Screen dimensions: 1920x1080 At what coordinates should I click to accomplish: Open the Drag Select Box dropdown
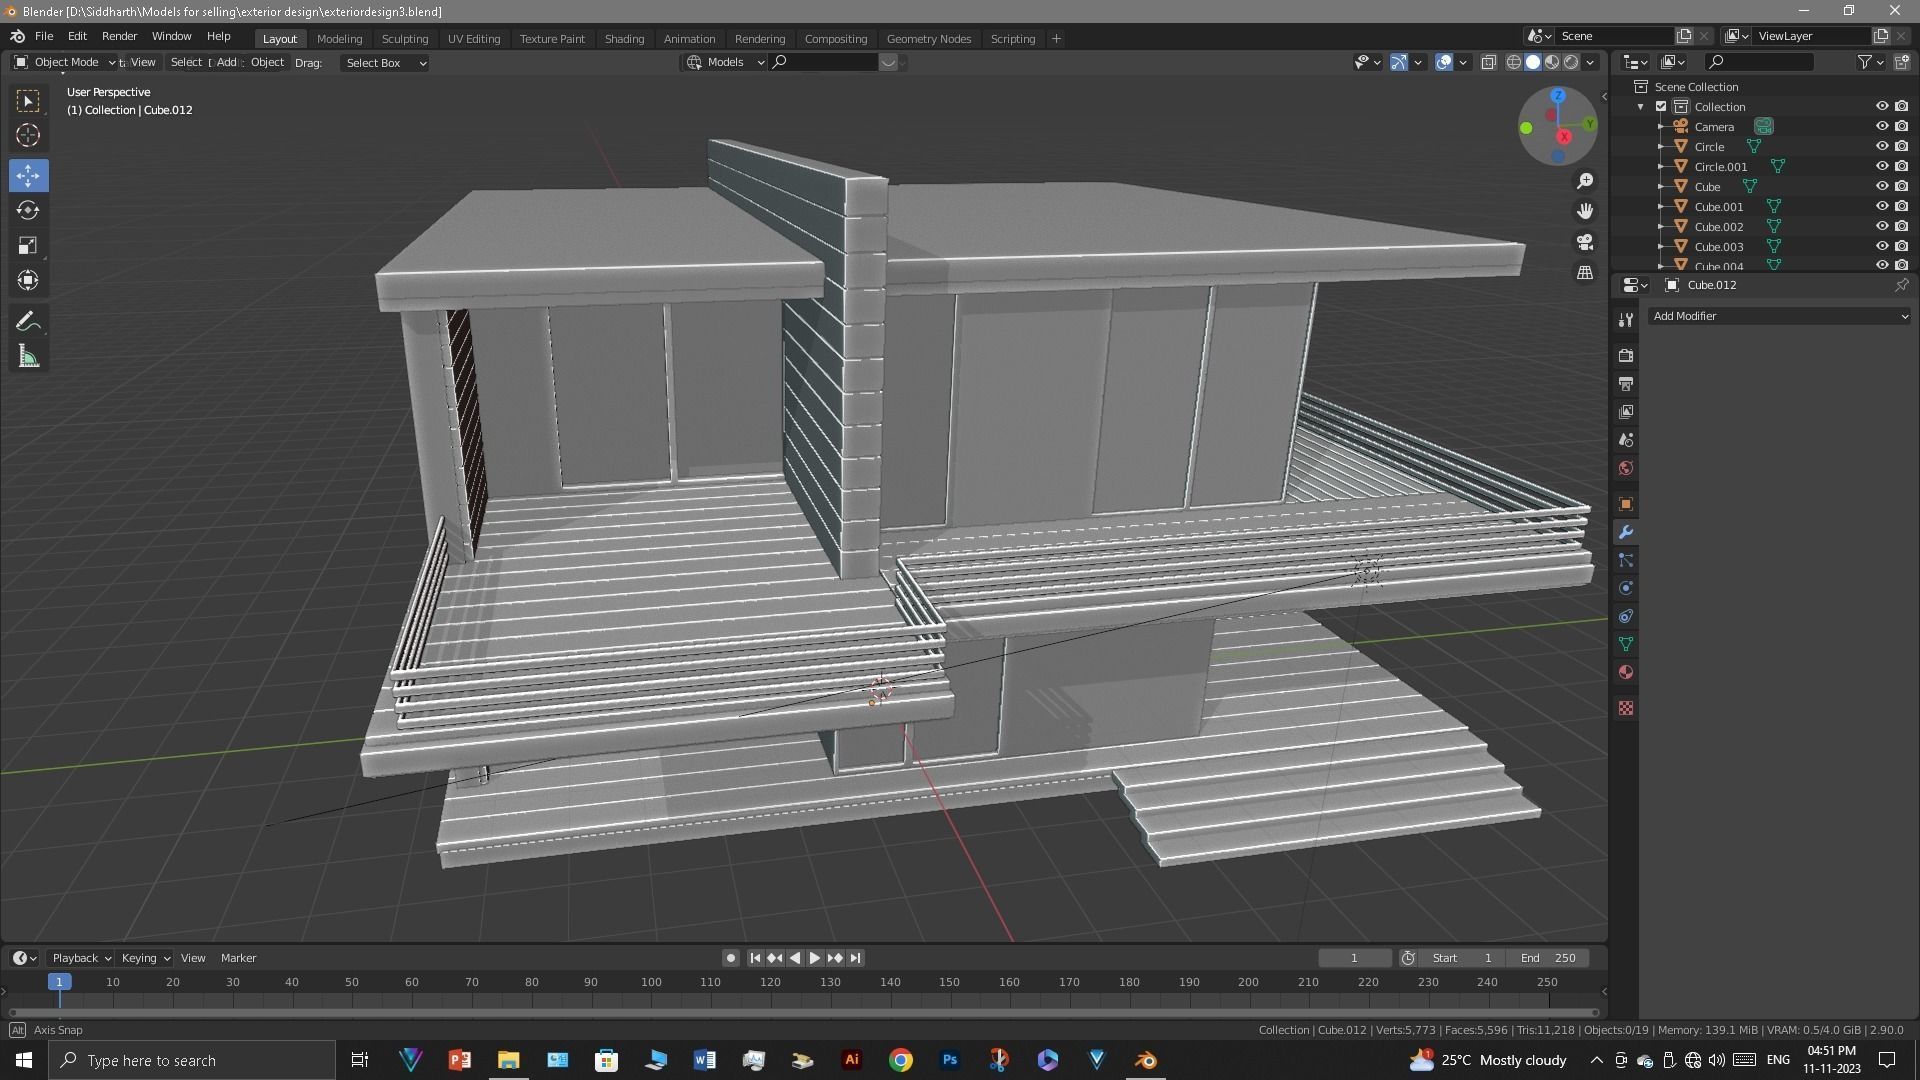click(x=385, y=63)
